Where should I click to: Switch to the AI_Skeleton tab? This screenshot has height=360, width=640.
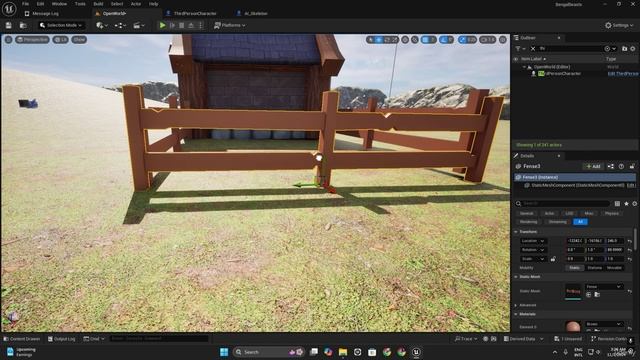(x=256, y=13)
